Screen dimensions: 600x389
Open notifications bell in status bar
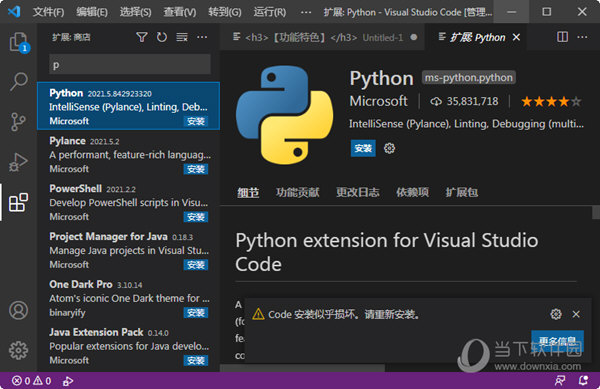pos(583,381)
